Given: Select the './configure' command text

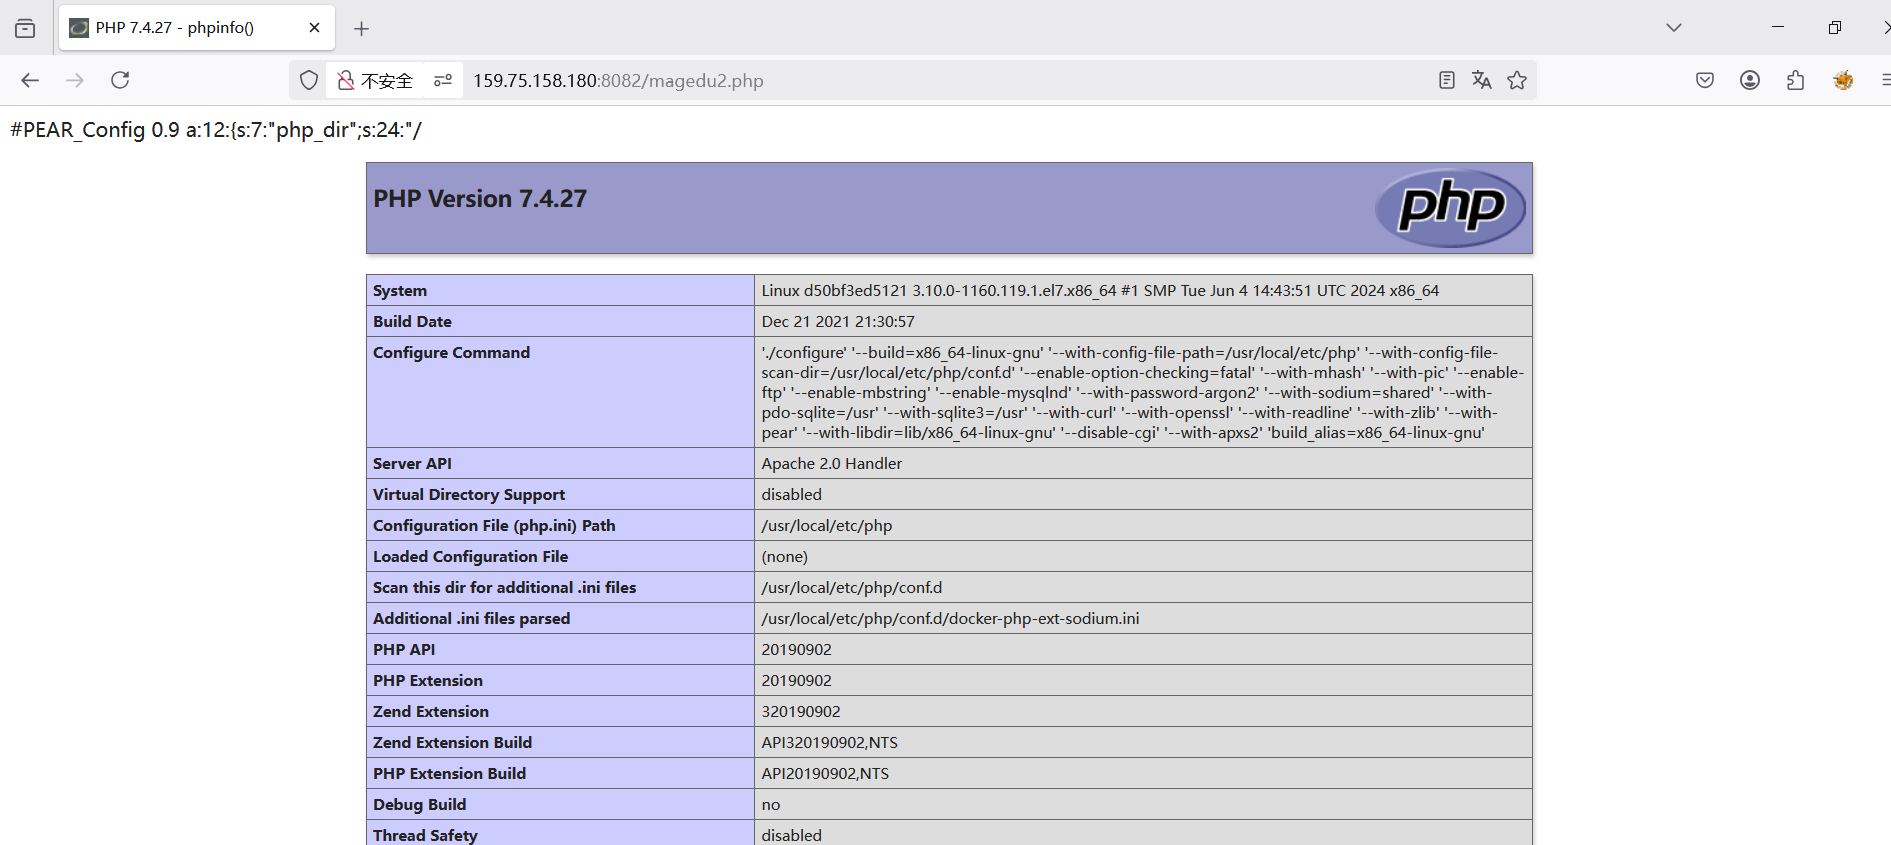Looking at the screenshot, I should point(1142,392).
